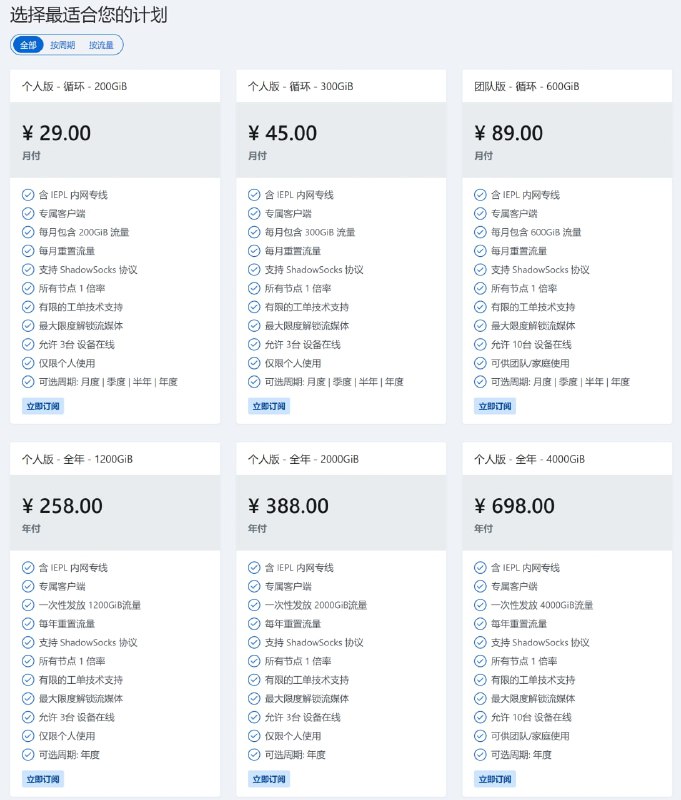681x800 pixels.
Task: Click check icon beside 含 IEPL 内网专线 in 200GiB plan
Action: point(28,195)
